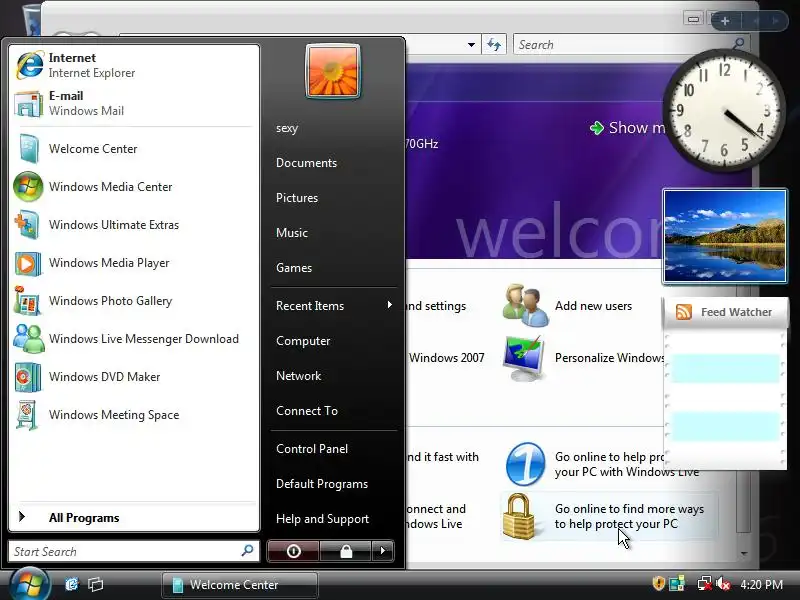The height and width of the screenshot is (600, 800).
Task: Open Control Panel
Action: click(x=312, y=449)
